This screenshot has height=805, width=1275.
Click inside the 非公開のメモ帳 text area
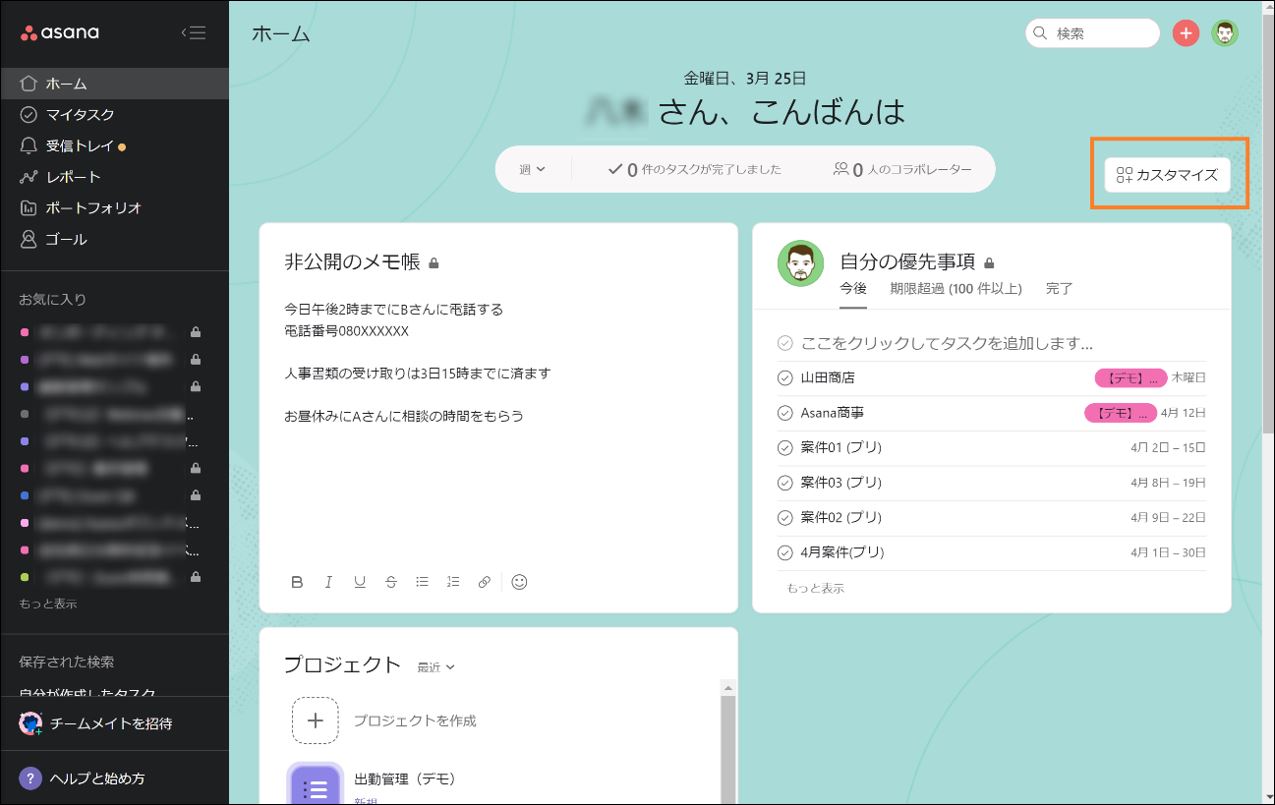(x=498, y=430)
